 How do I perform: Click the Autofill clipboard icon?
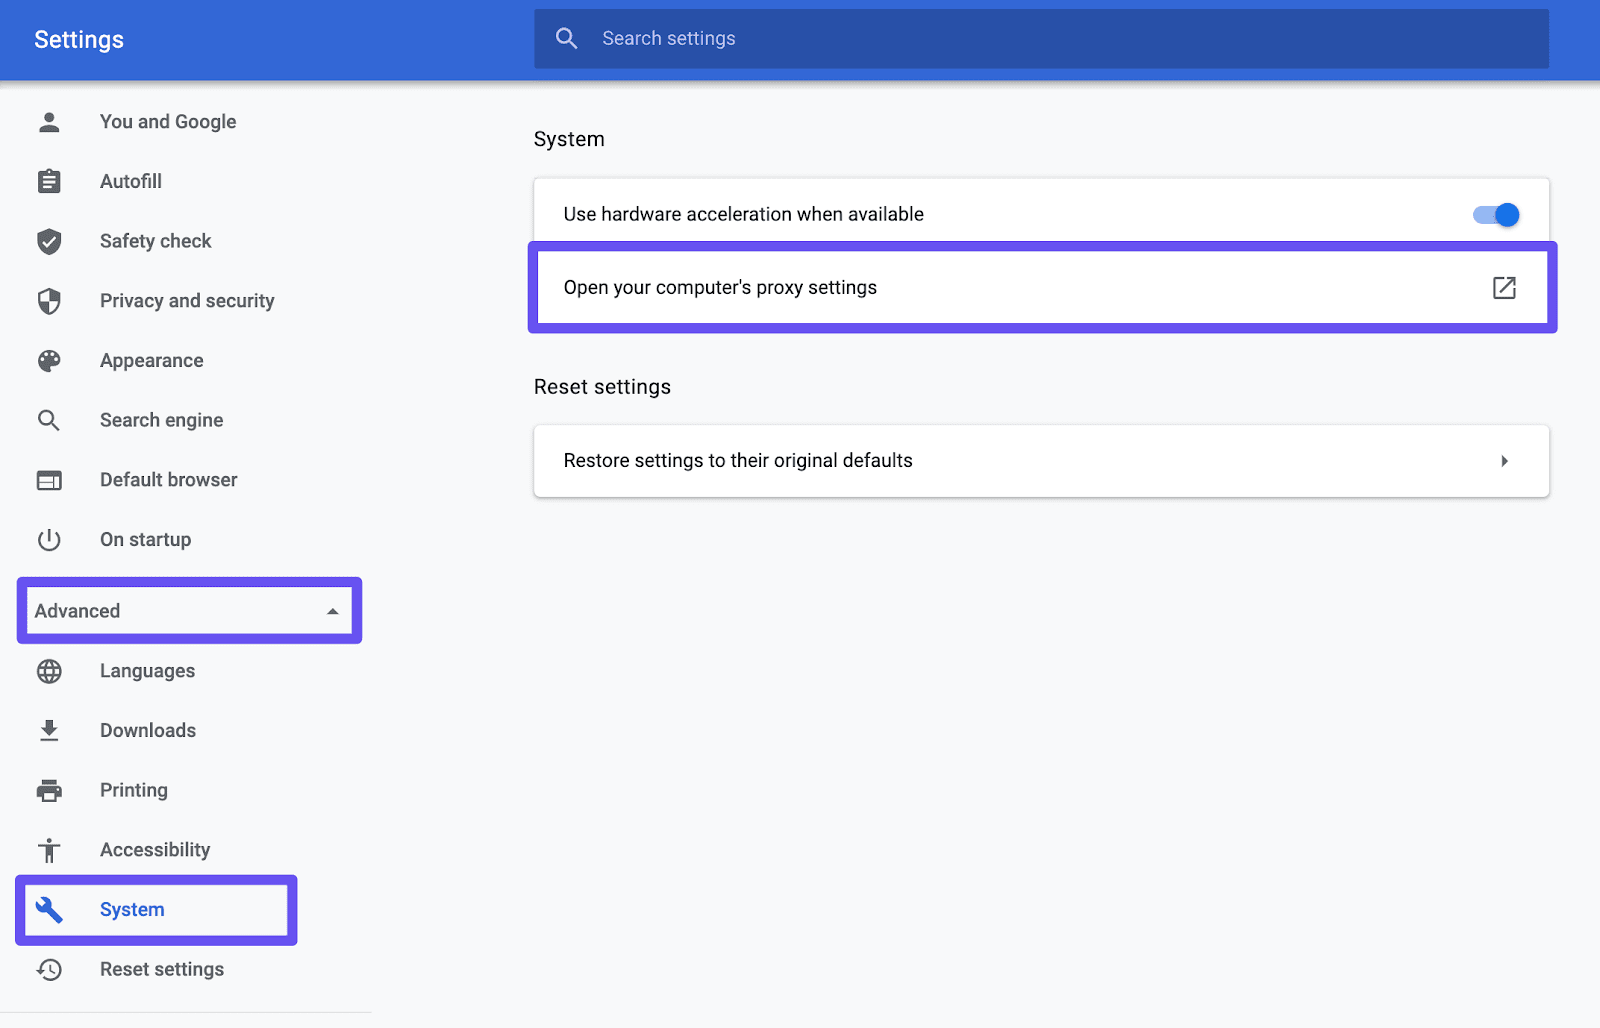click(48, 181)
